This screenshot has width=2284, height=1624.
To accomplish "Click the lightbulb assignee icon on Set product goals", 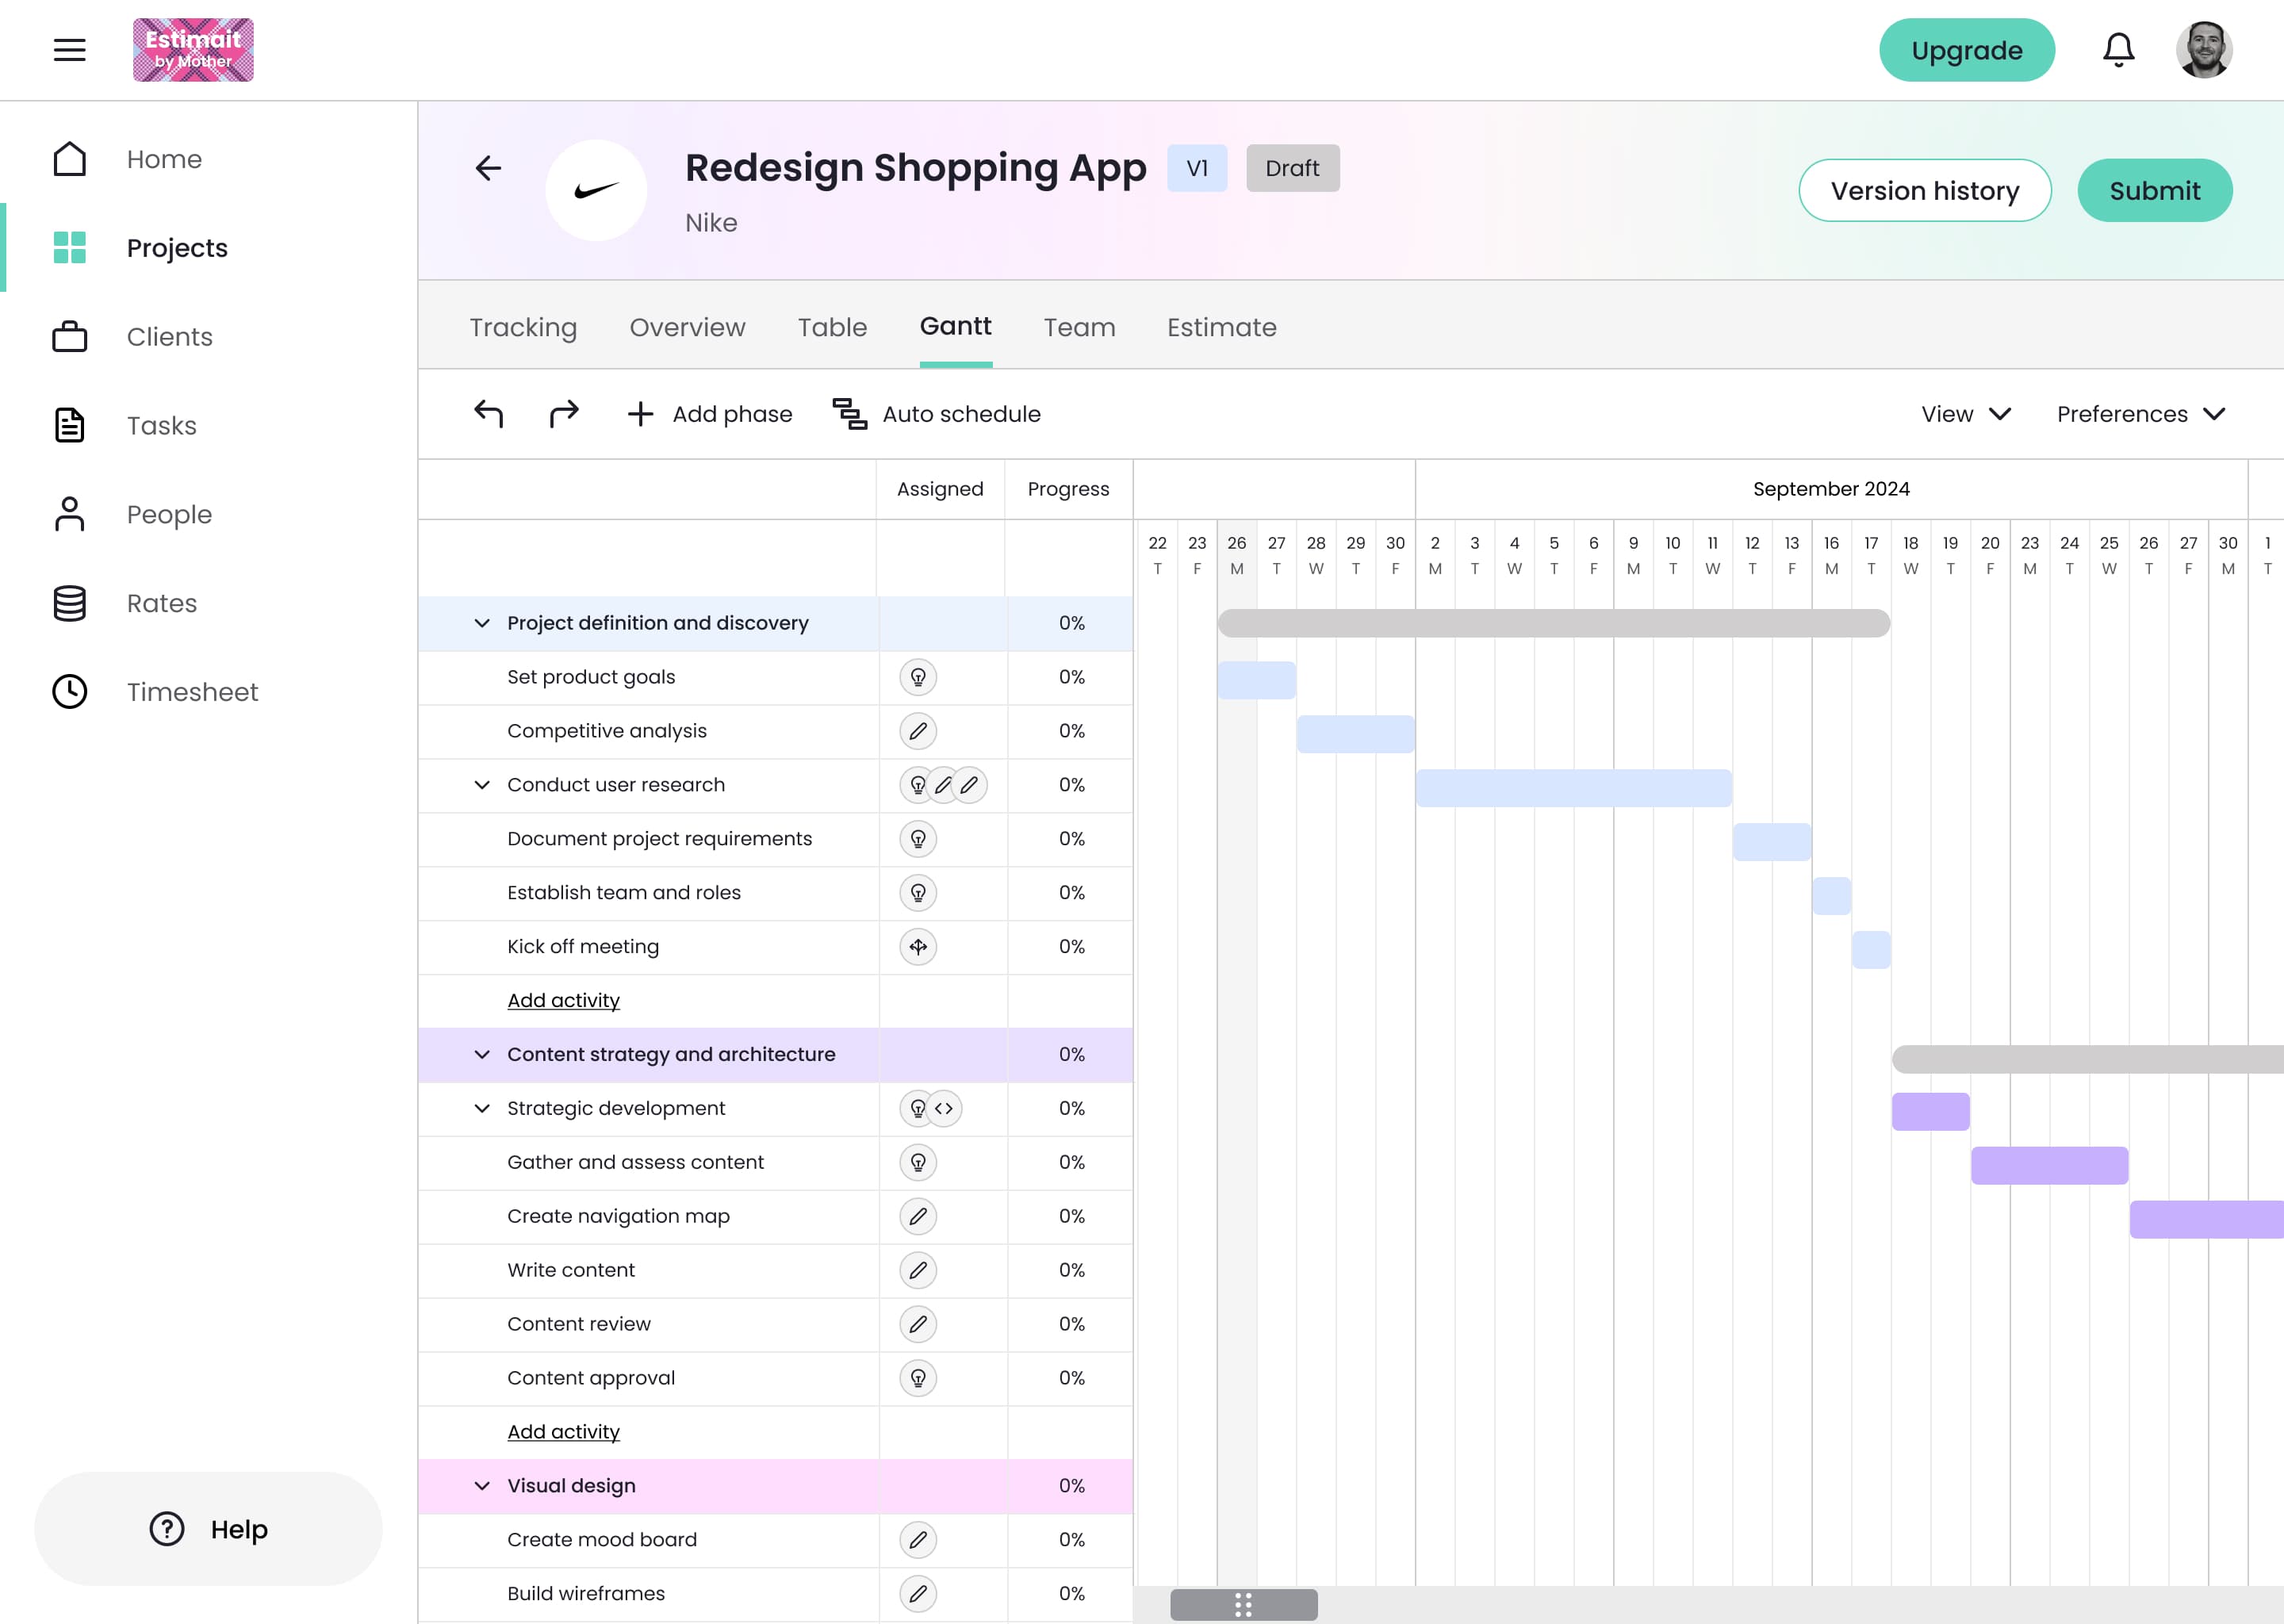I will click(918, 676).
